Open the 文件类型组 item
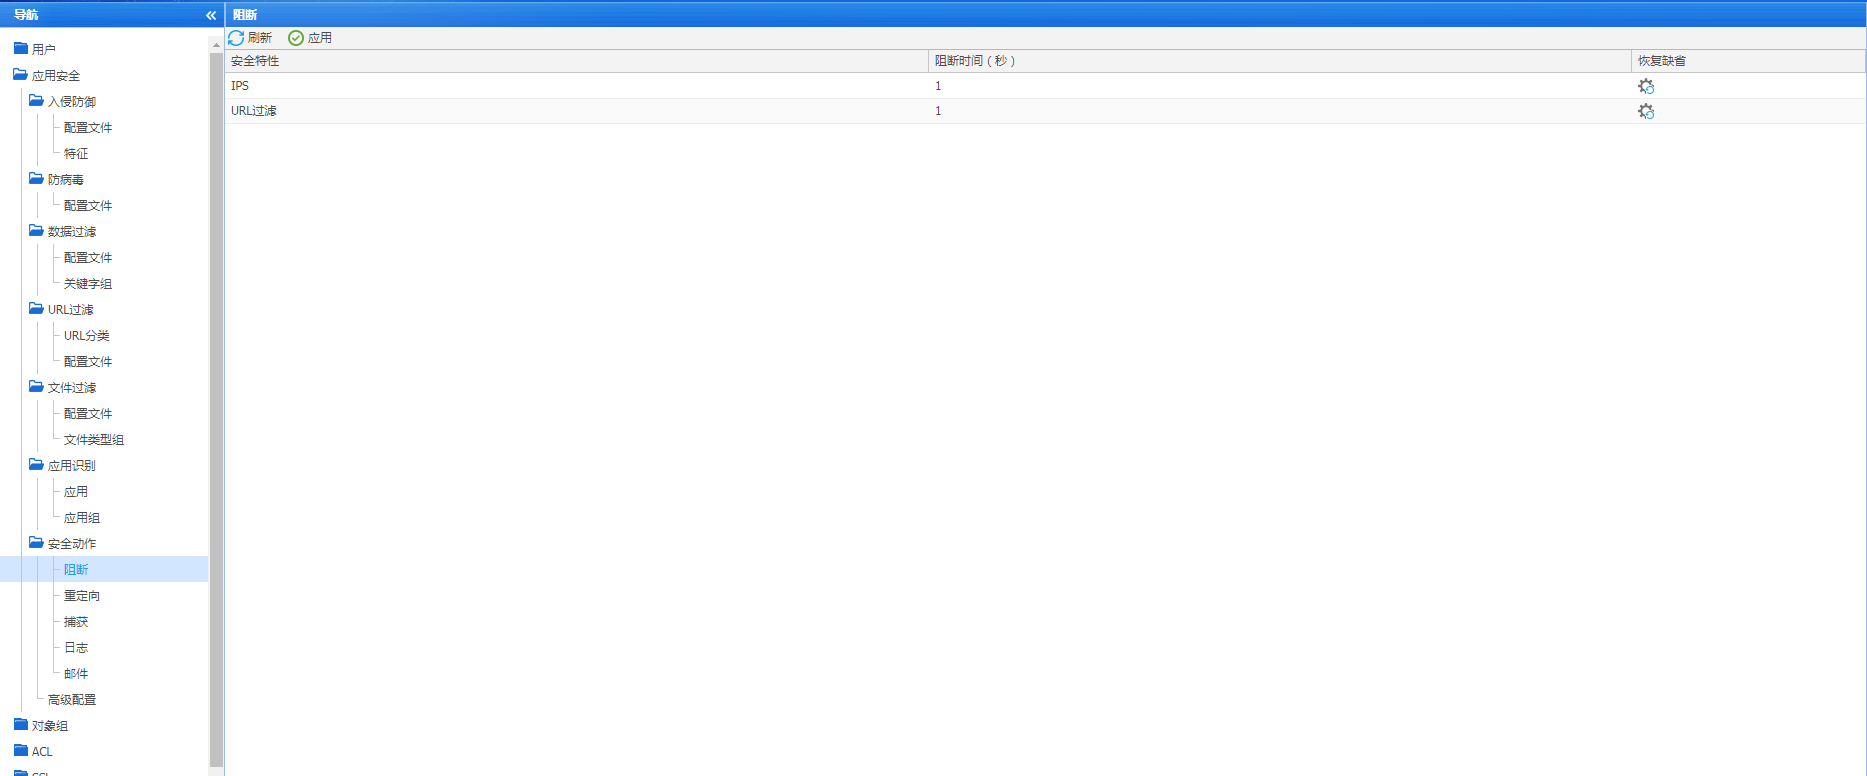 point(94,440)
